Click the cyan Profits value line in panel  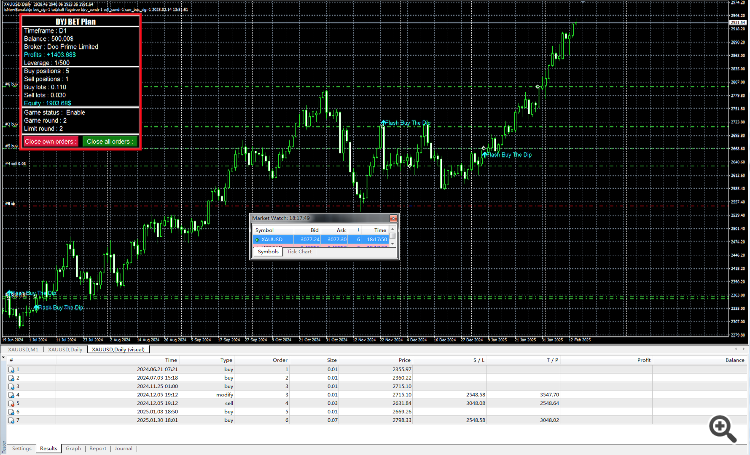(49, 55)
